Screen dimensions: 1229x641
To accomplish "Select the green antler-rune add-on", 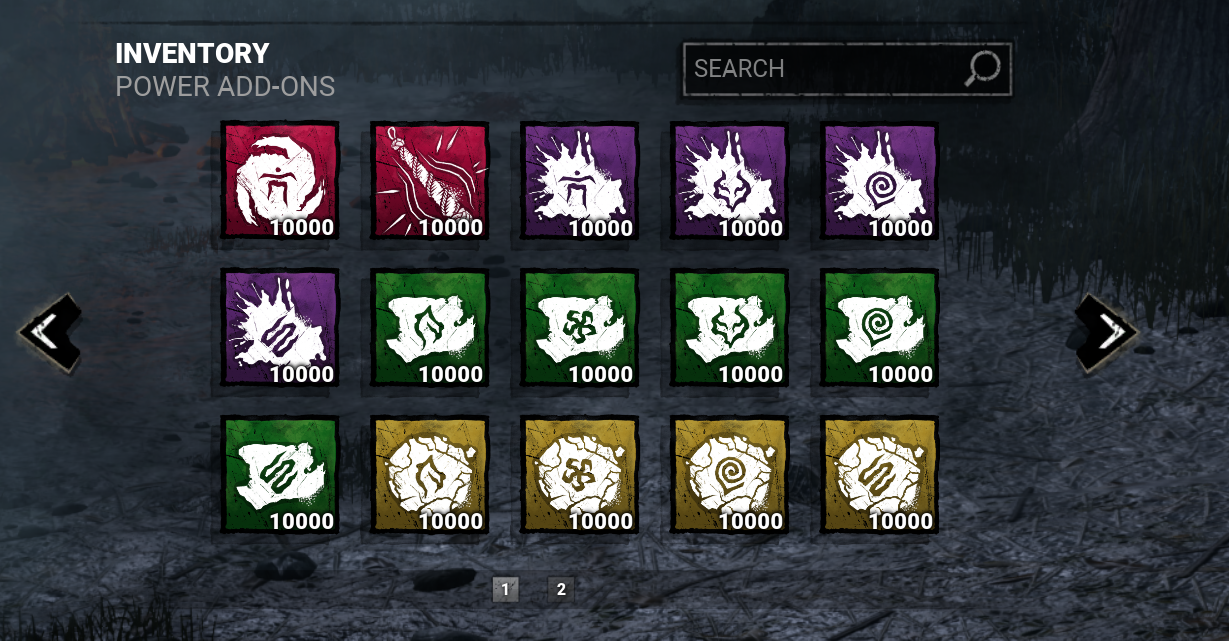I will [730, 328].
